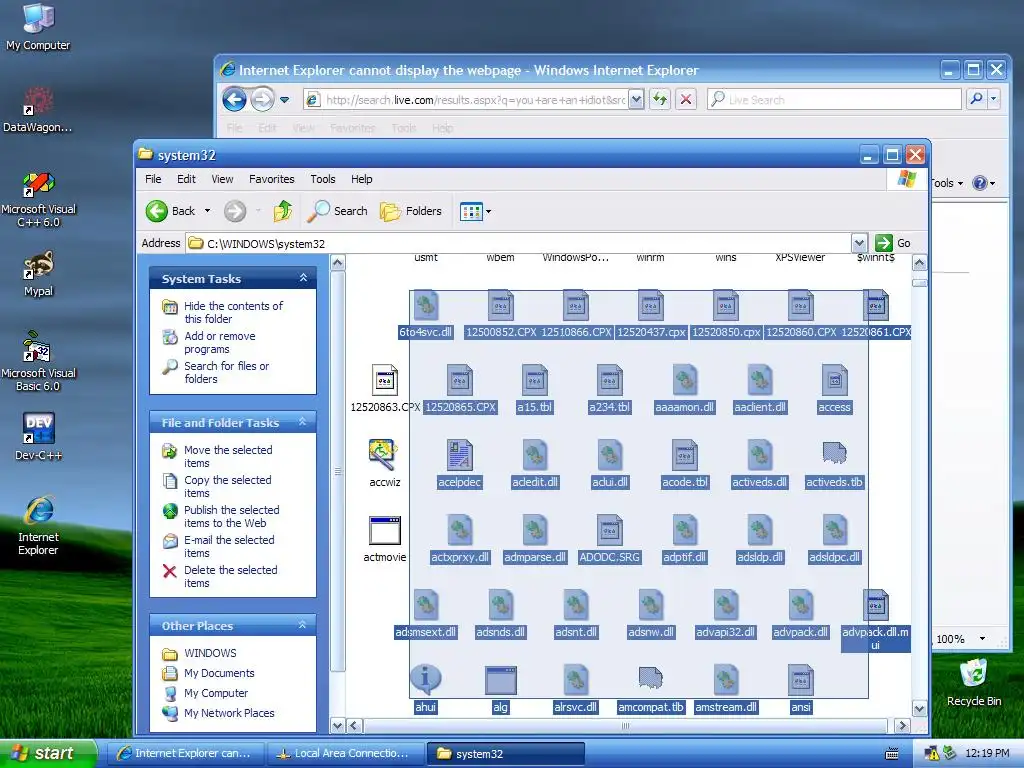Switch to Internet Explorer taskbar button
The height and width of the screenshot is (768, 1024).
pos(185,753)
